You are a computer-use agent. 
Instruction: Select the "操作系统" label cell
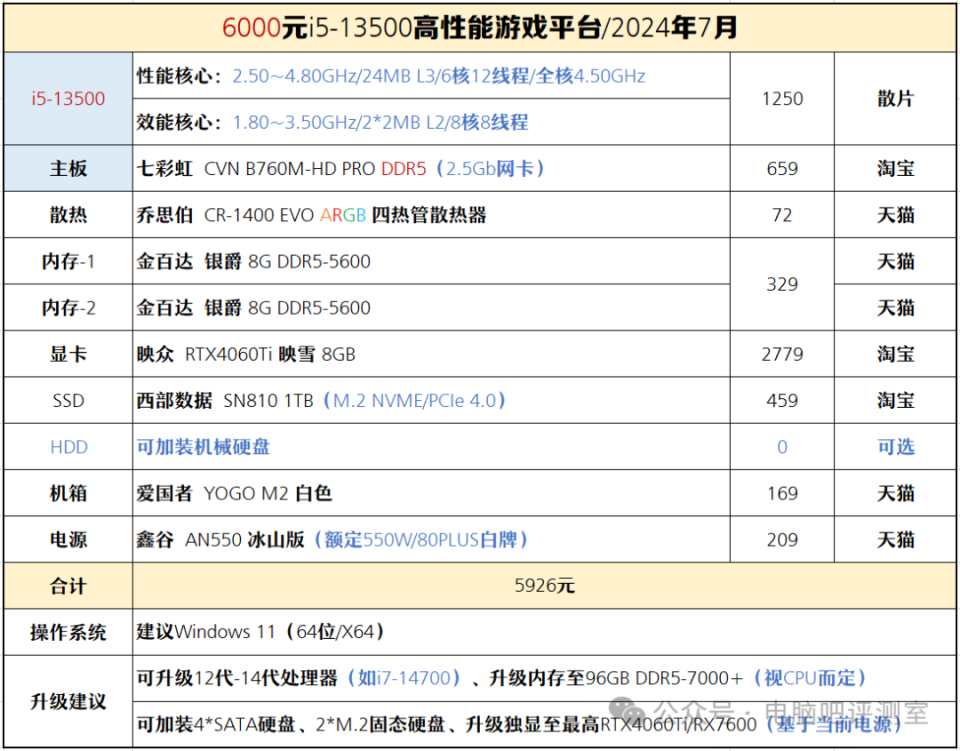pos(68,632)
